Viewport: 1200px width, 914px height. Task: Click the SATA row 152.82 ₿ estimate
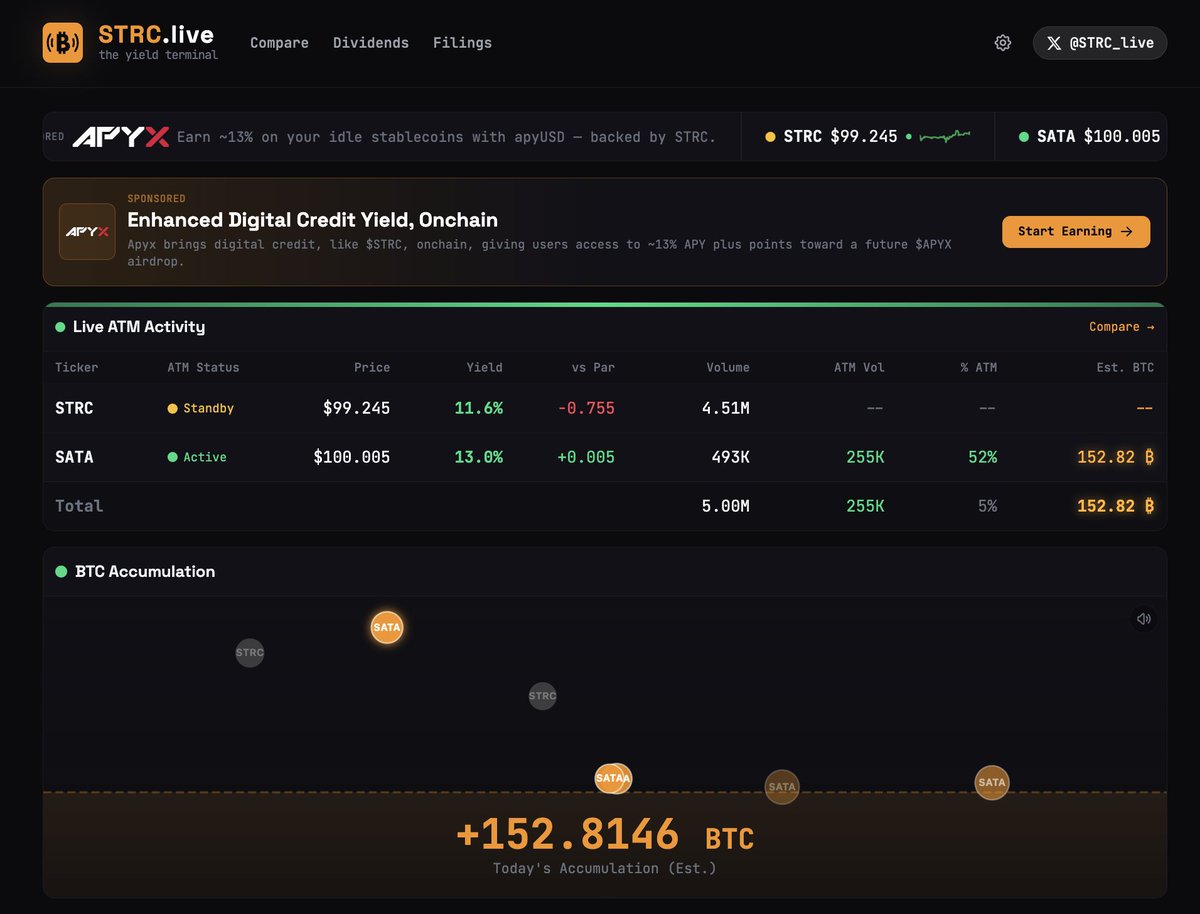(x=1116, y=457)
